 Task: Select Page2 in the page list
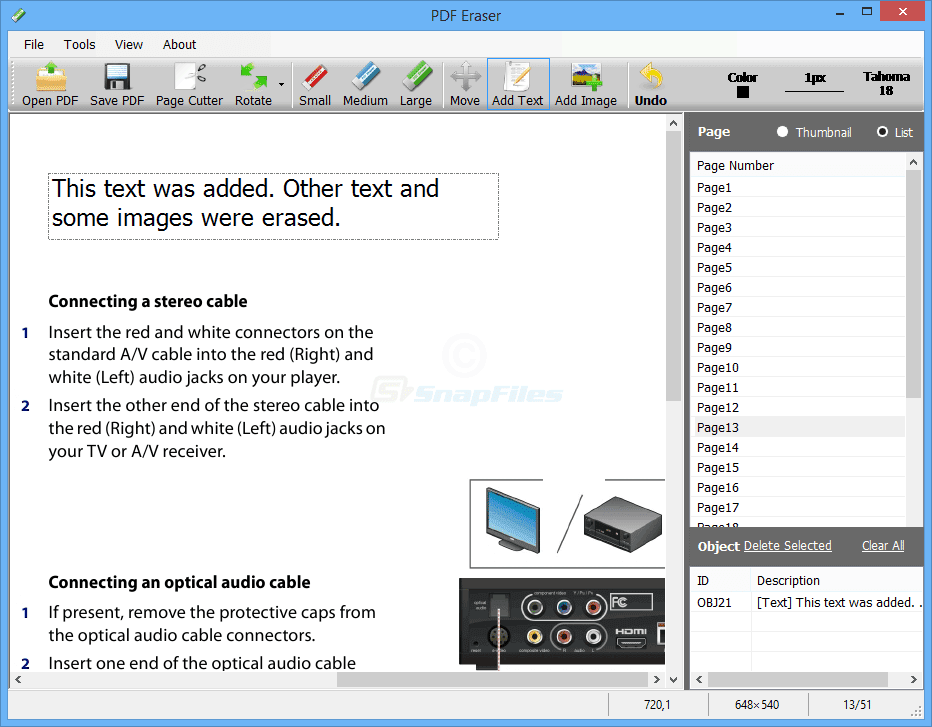tap(798, 207)
